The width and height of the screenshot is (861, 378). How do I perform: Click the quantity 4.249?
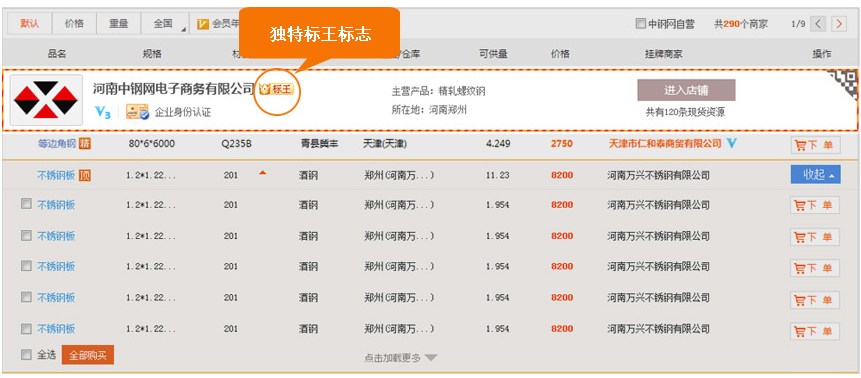(498, 144)
